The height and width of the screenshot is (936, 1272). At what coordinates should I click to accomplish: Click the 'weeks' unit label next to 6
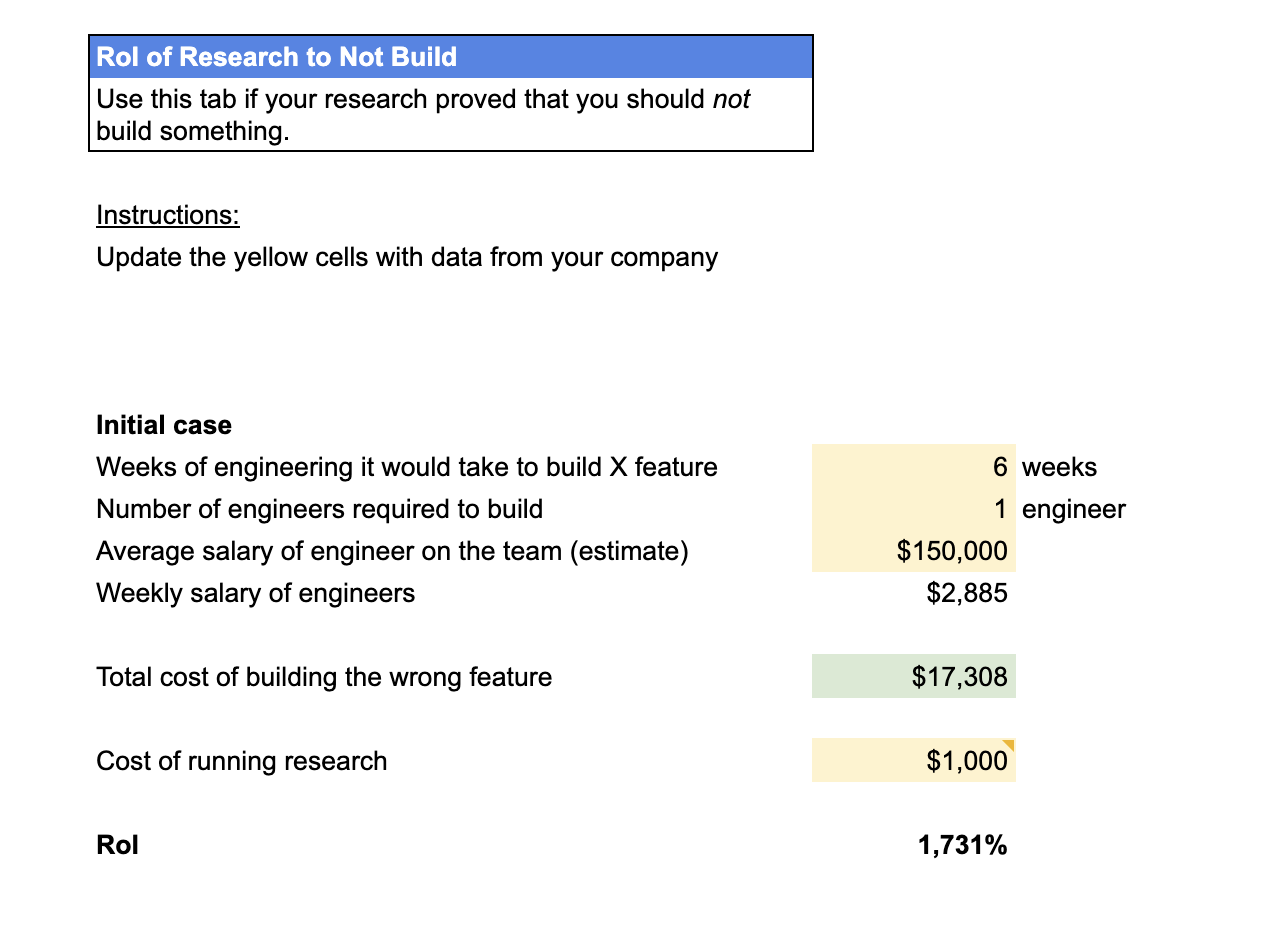click(1058, 466)
